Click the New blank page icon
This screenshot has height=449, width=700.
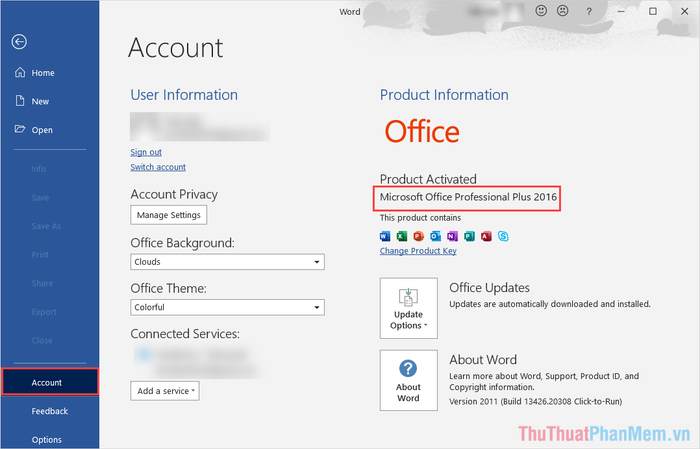[x=20, y=101]
